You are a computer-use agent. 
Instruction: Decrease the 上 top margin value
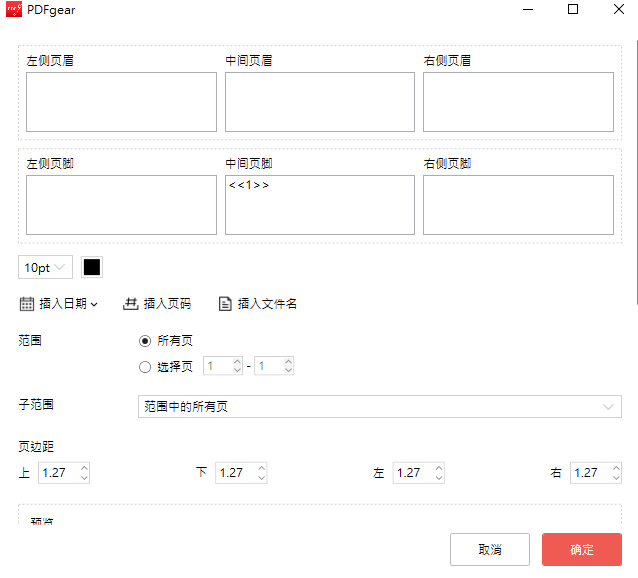tap(84, 478)
